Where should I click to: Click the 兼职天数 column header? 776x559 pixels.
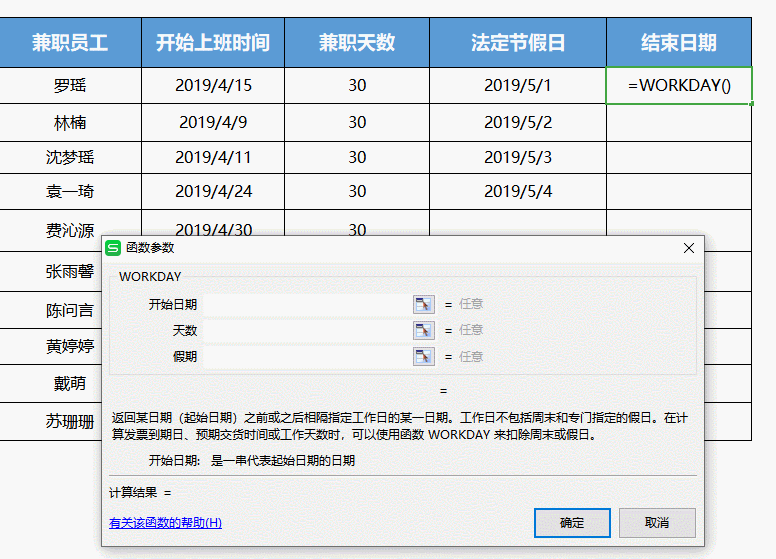(x=357, y=43)
